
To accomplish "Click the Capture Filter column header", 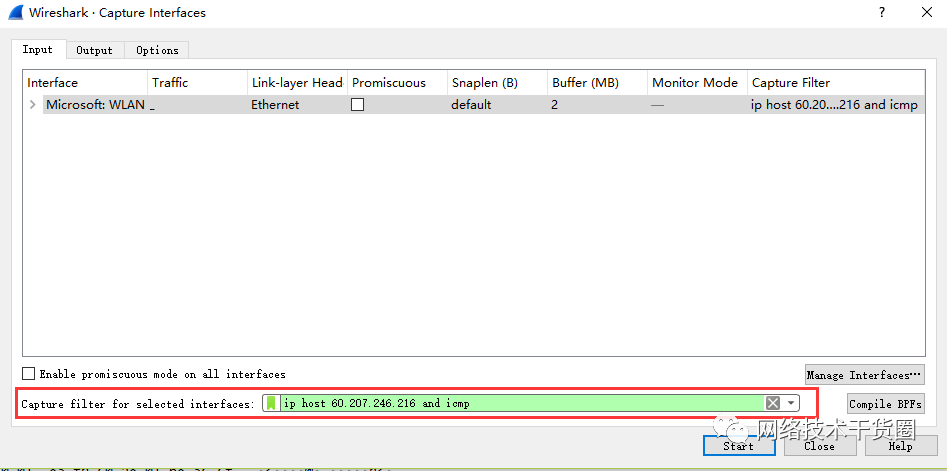I will coord(836,83).
